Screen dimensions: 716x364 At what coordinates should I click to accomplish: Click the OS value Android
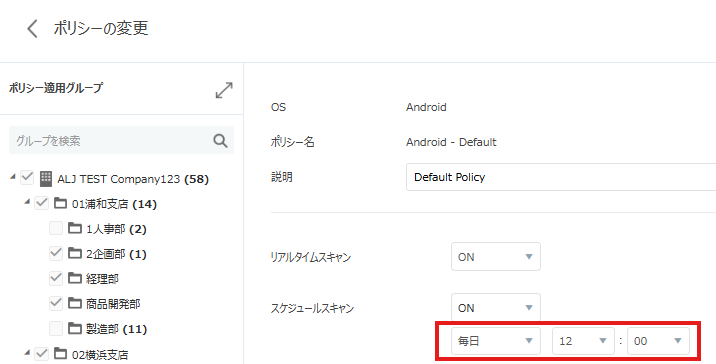(x=426, y=107)
